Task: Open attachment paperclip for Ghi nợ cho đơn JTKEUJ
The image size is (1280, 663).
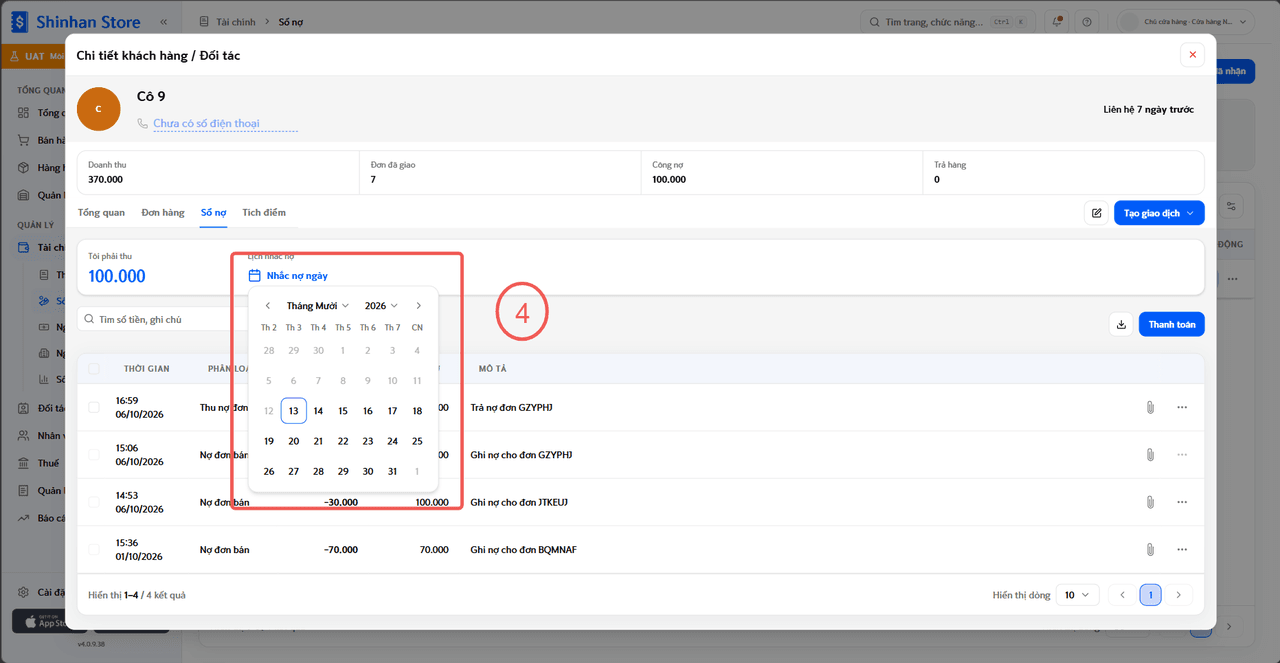Action: [x=1150, y=502]
